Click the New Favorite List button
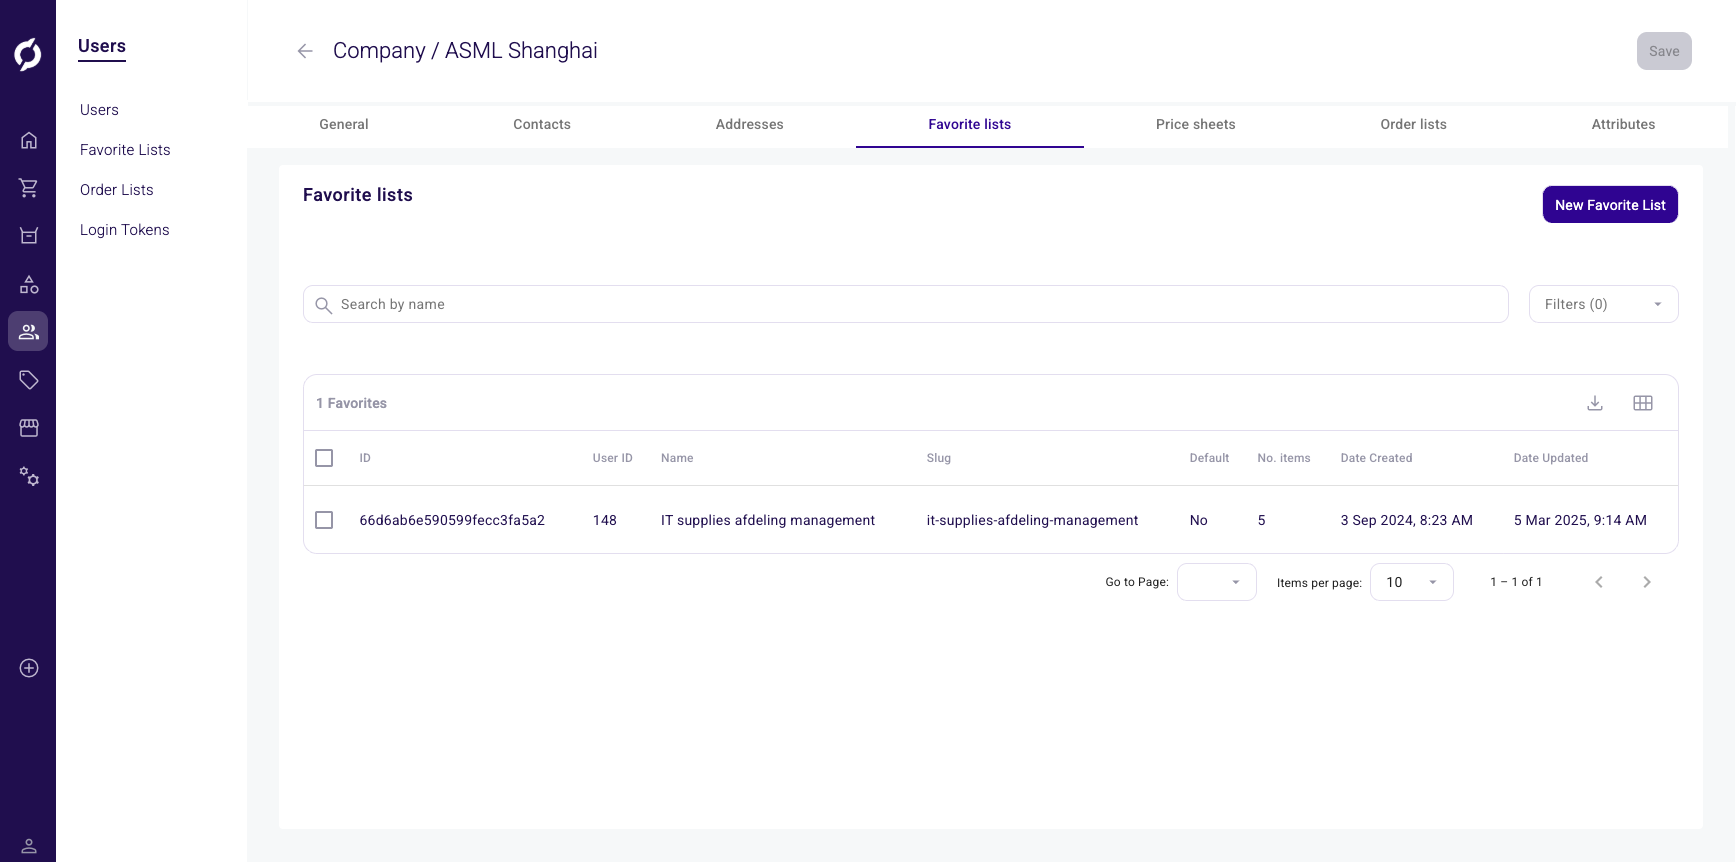 click(x=1609, y=205)
